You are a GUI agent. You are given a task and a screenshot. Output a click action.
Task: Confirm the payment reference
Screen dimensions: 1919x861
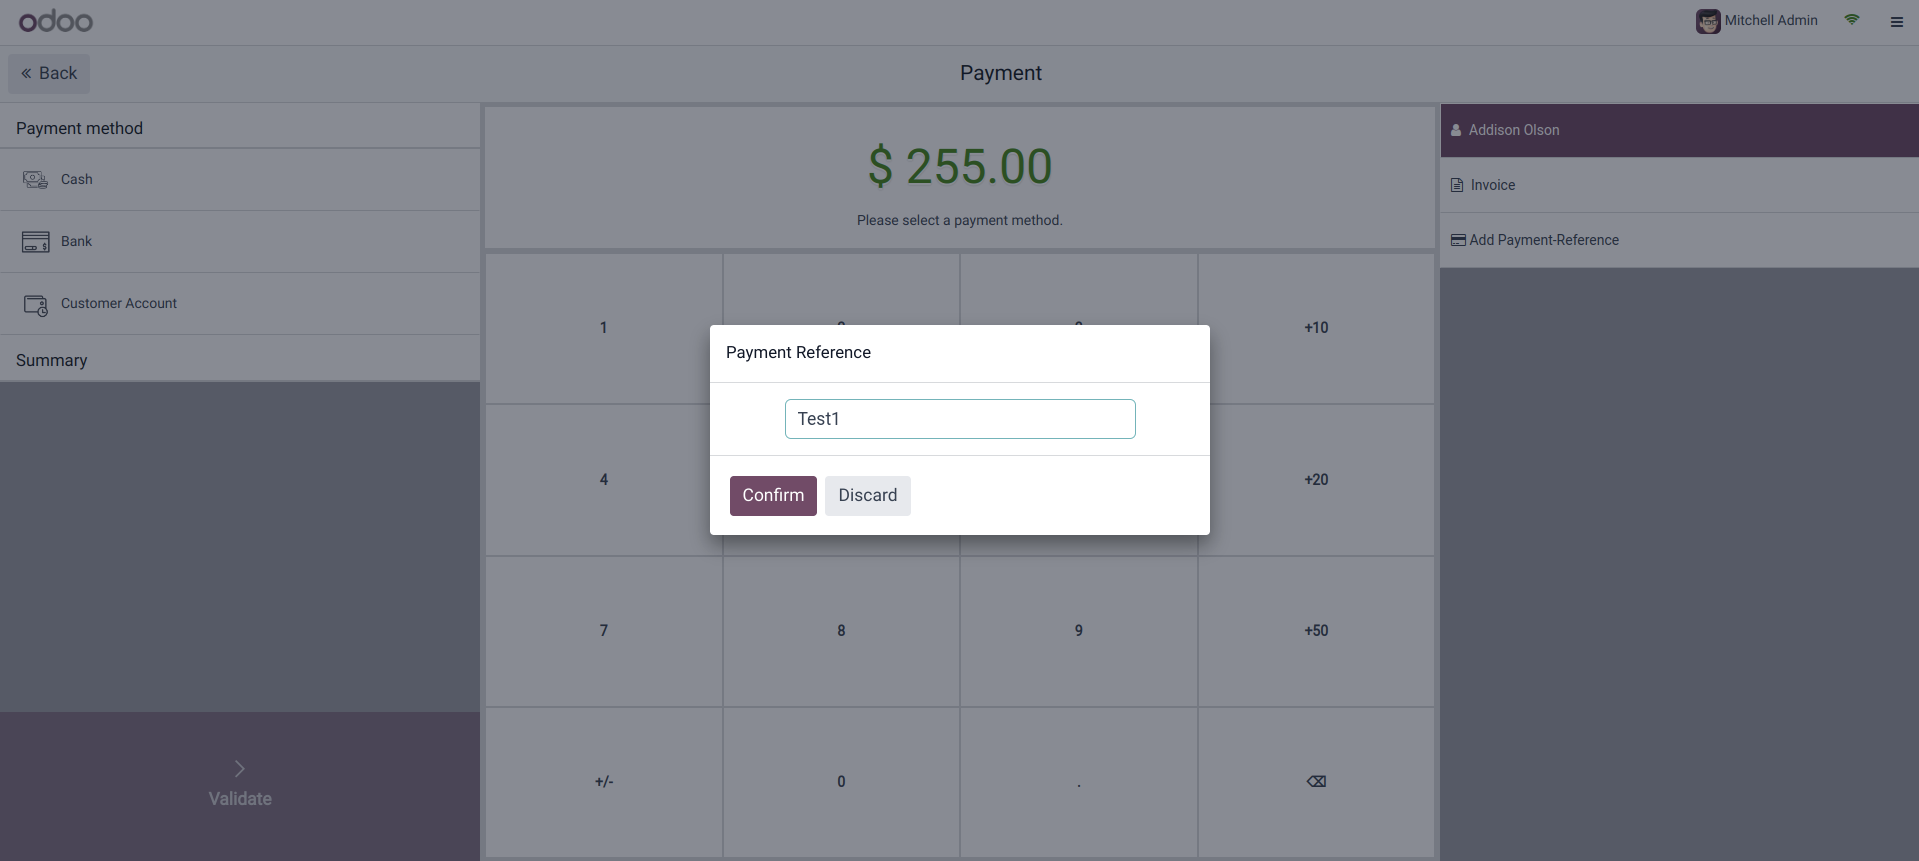pos(773,496)
